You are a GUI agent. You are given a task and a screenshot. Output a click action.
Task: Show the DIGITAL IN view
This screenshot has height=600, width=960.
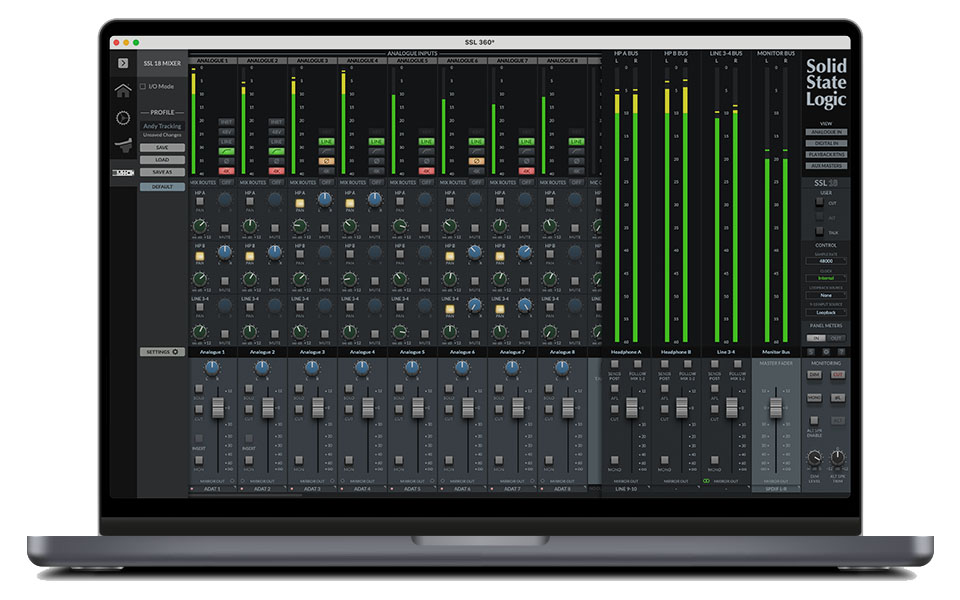click(x=826, y=143)
